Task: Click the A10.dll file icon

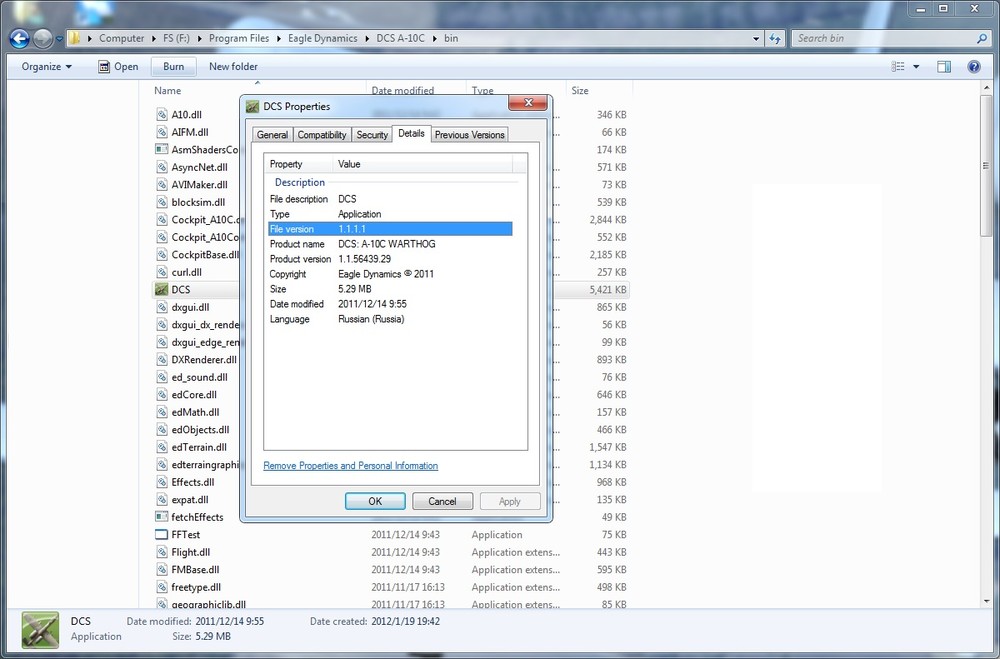Action: [162, 115]
